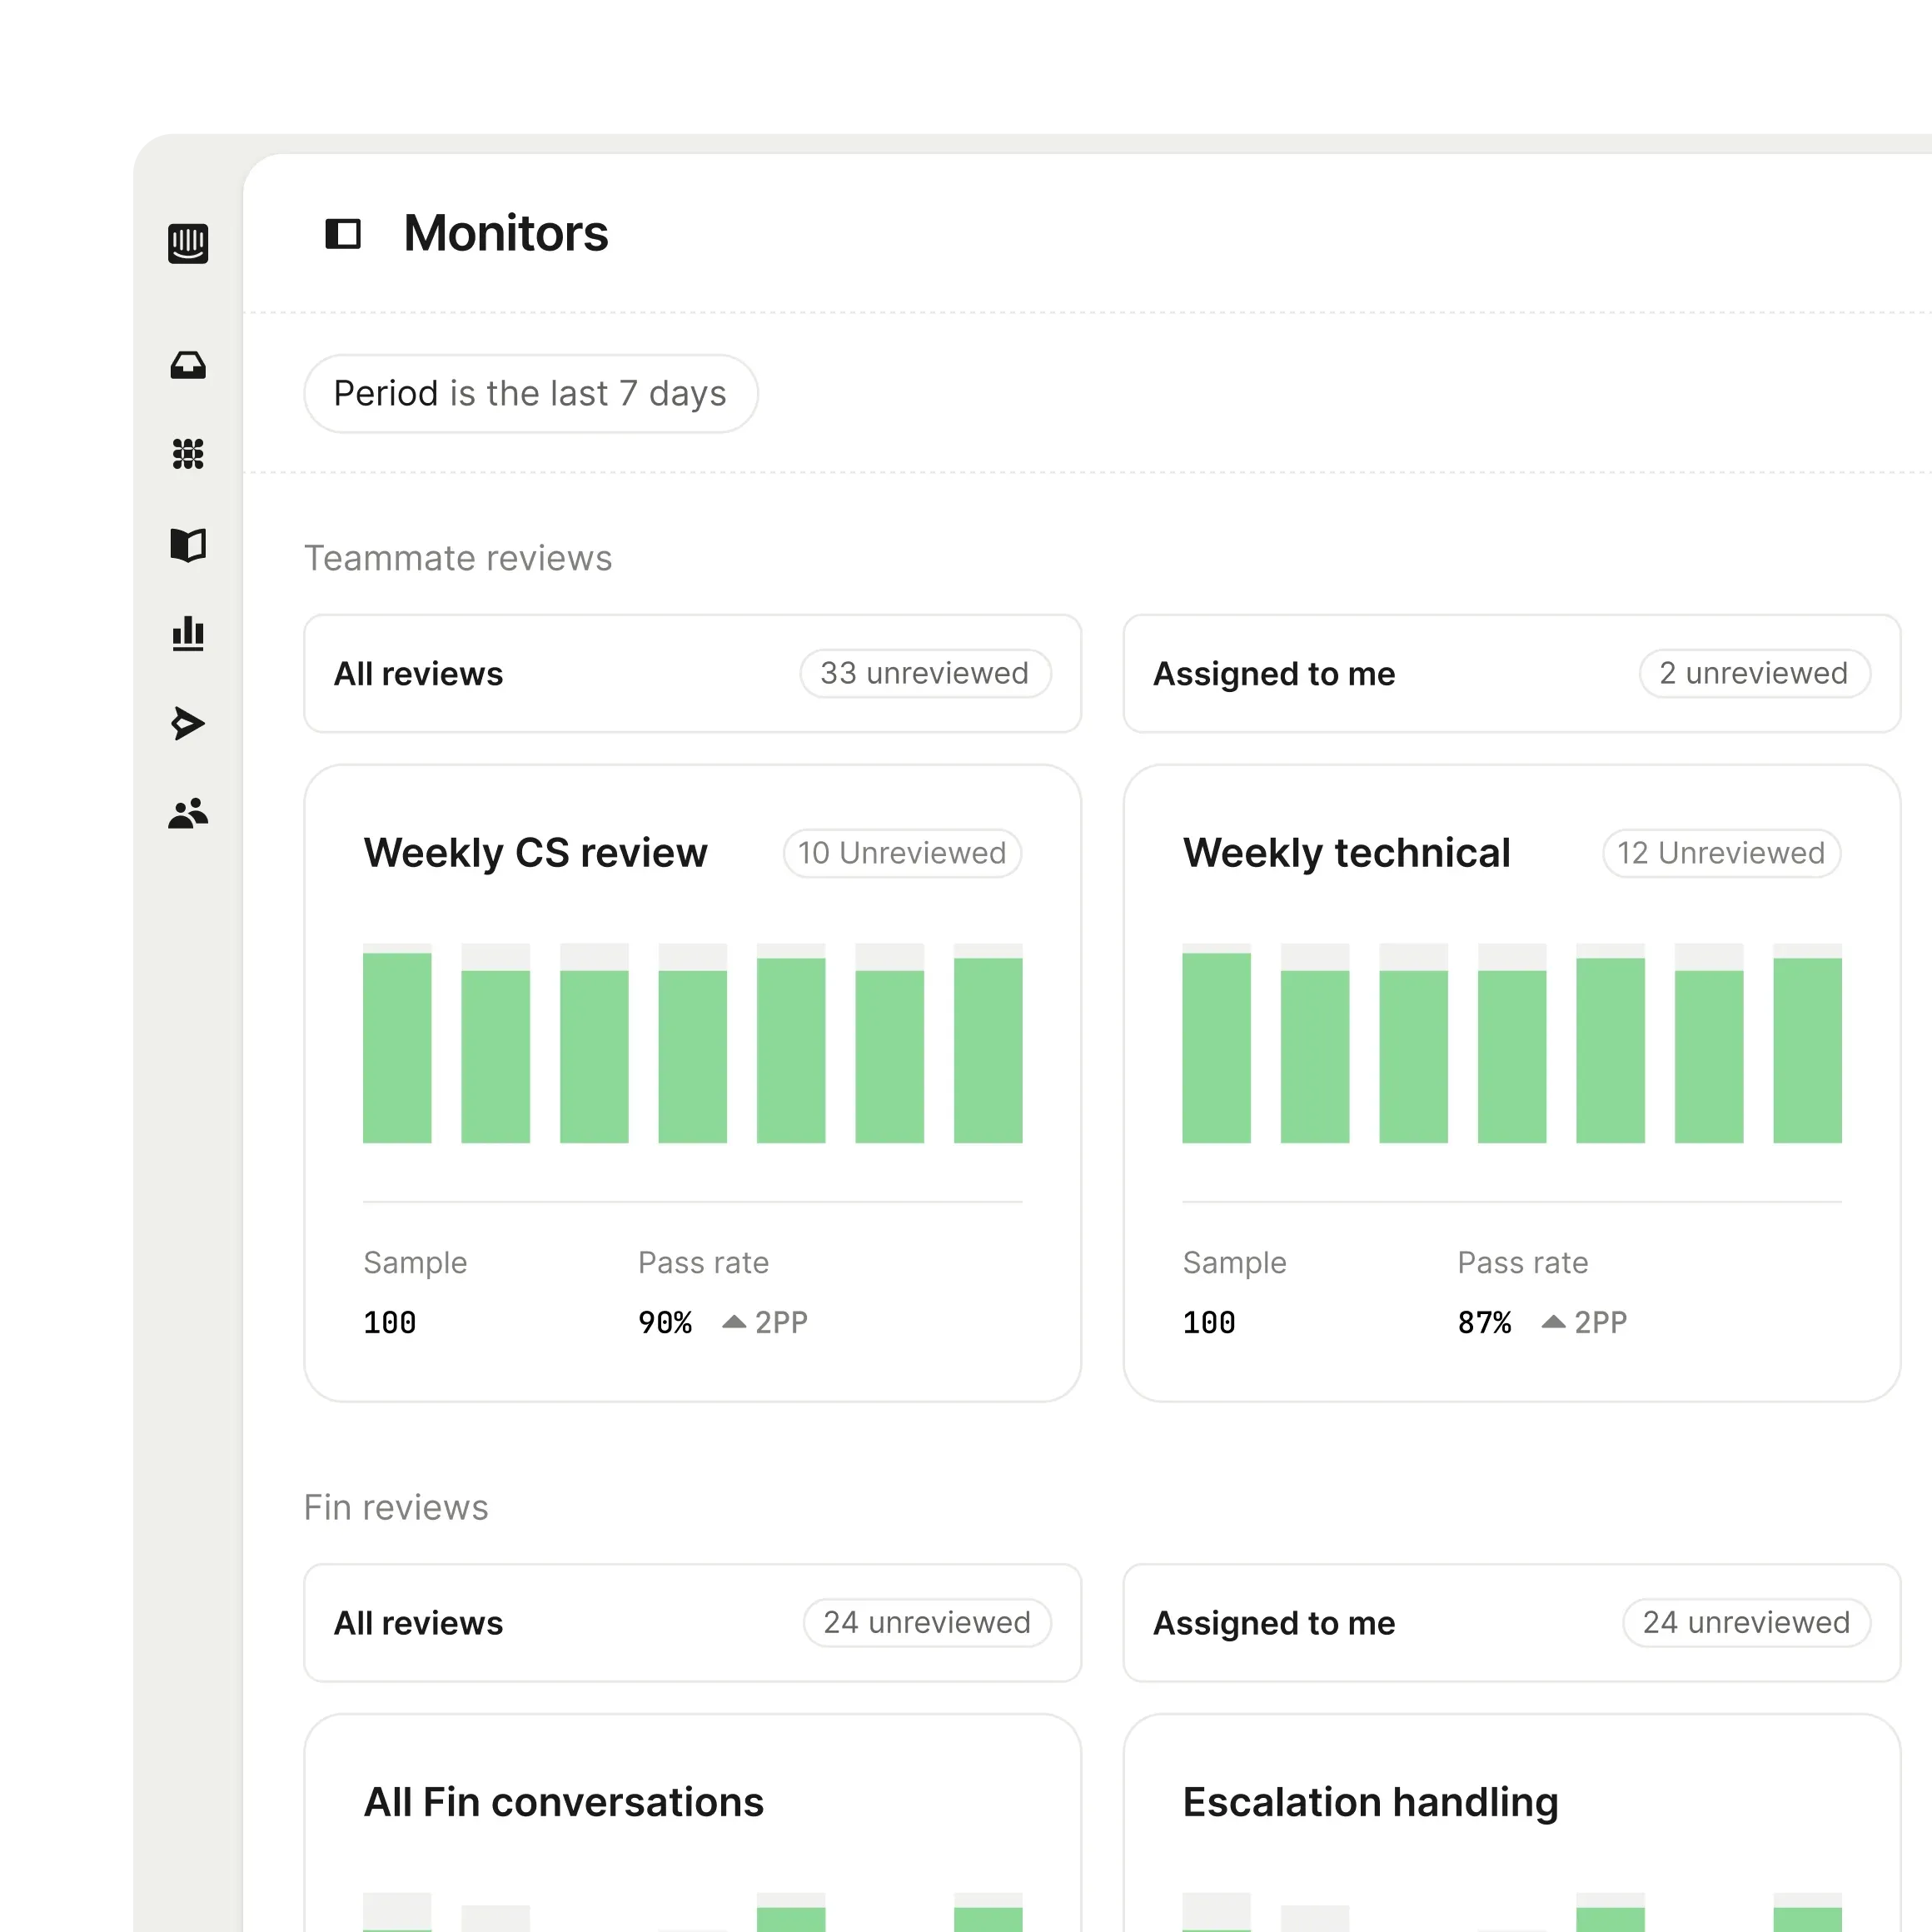Click the 87% pass rate value
The height and width of the screenshot is (1932, 1932).
coord(1484,1323)
